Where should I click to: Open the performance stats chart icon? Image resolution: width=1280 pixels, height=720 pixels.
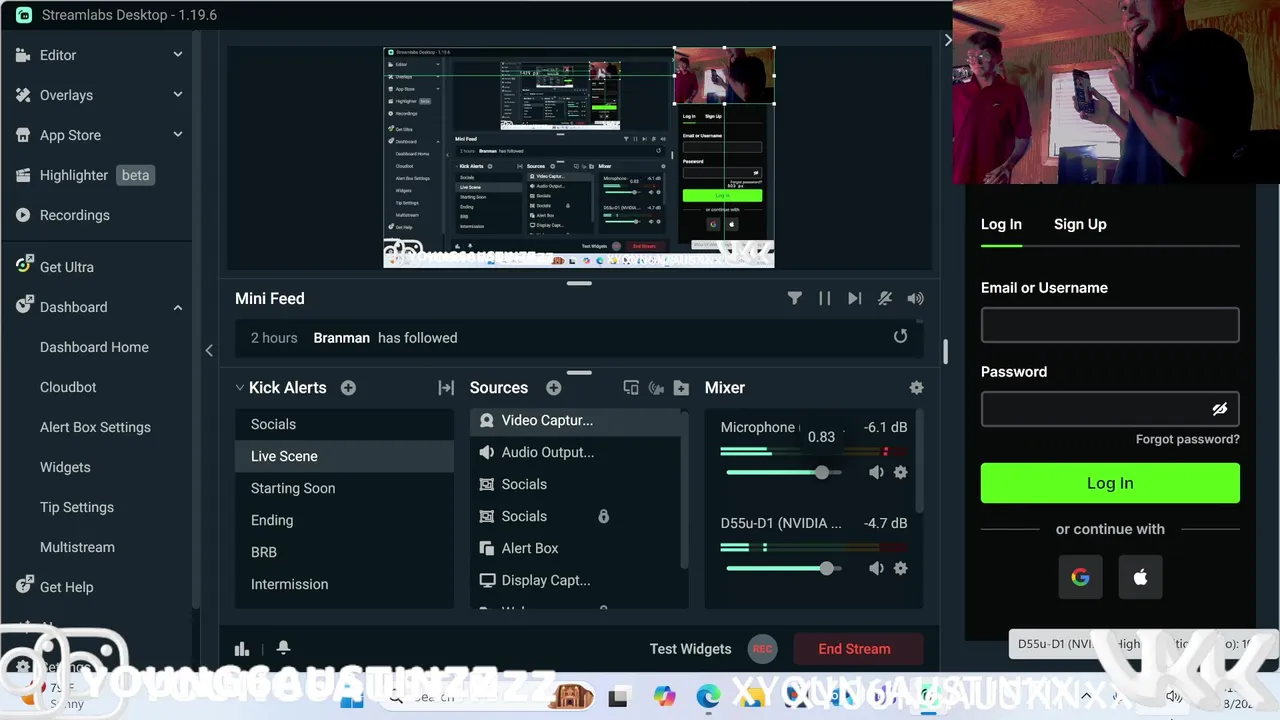pyautogui.click(x=242, y=649)
